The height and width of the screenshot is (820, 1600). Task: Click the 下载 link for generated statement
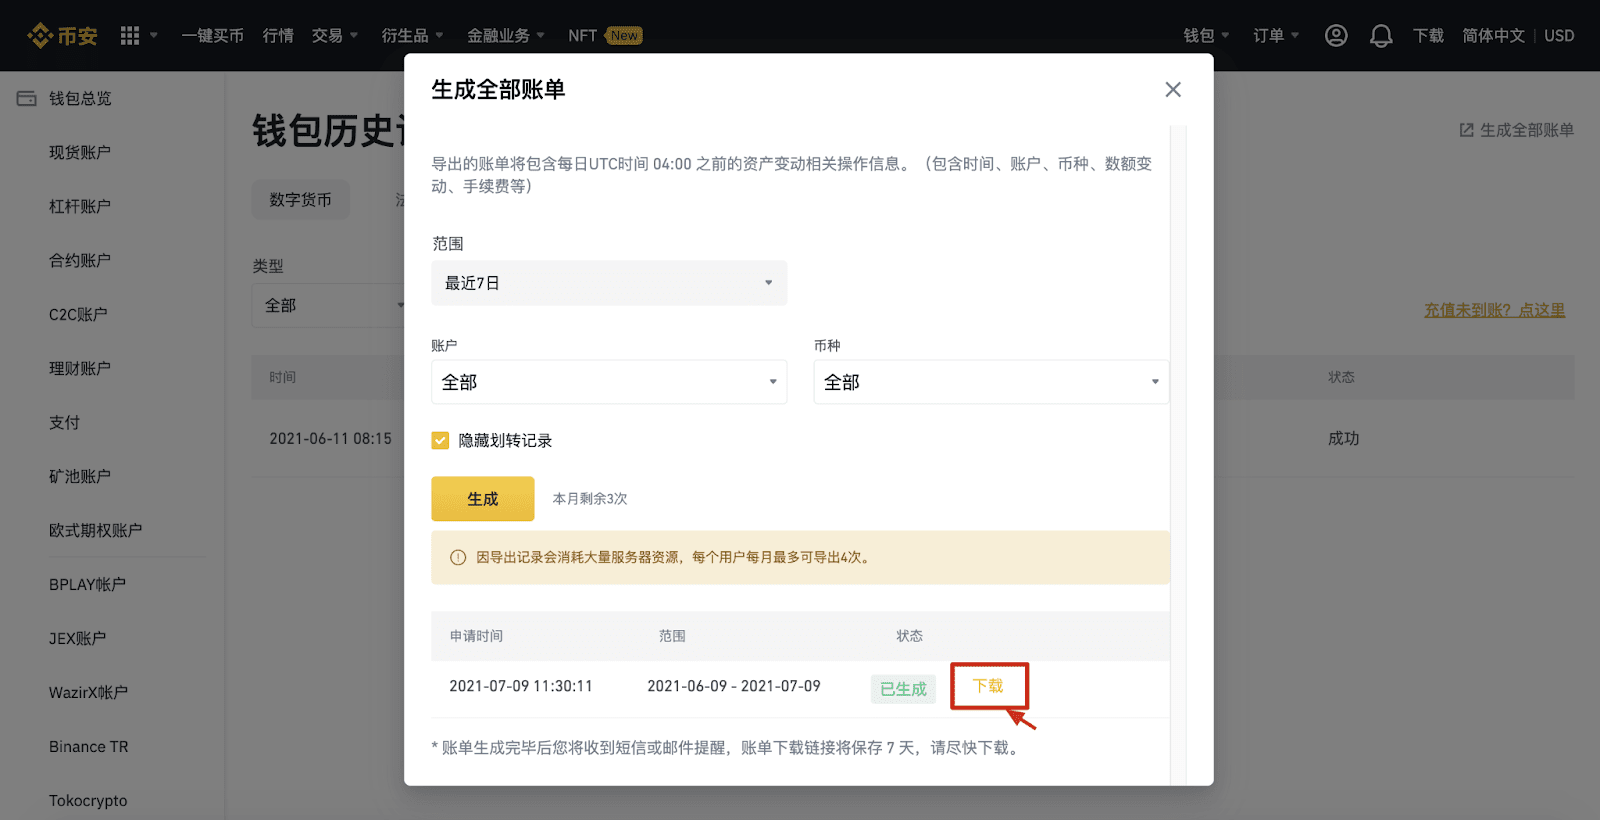pos(988,686)
